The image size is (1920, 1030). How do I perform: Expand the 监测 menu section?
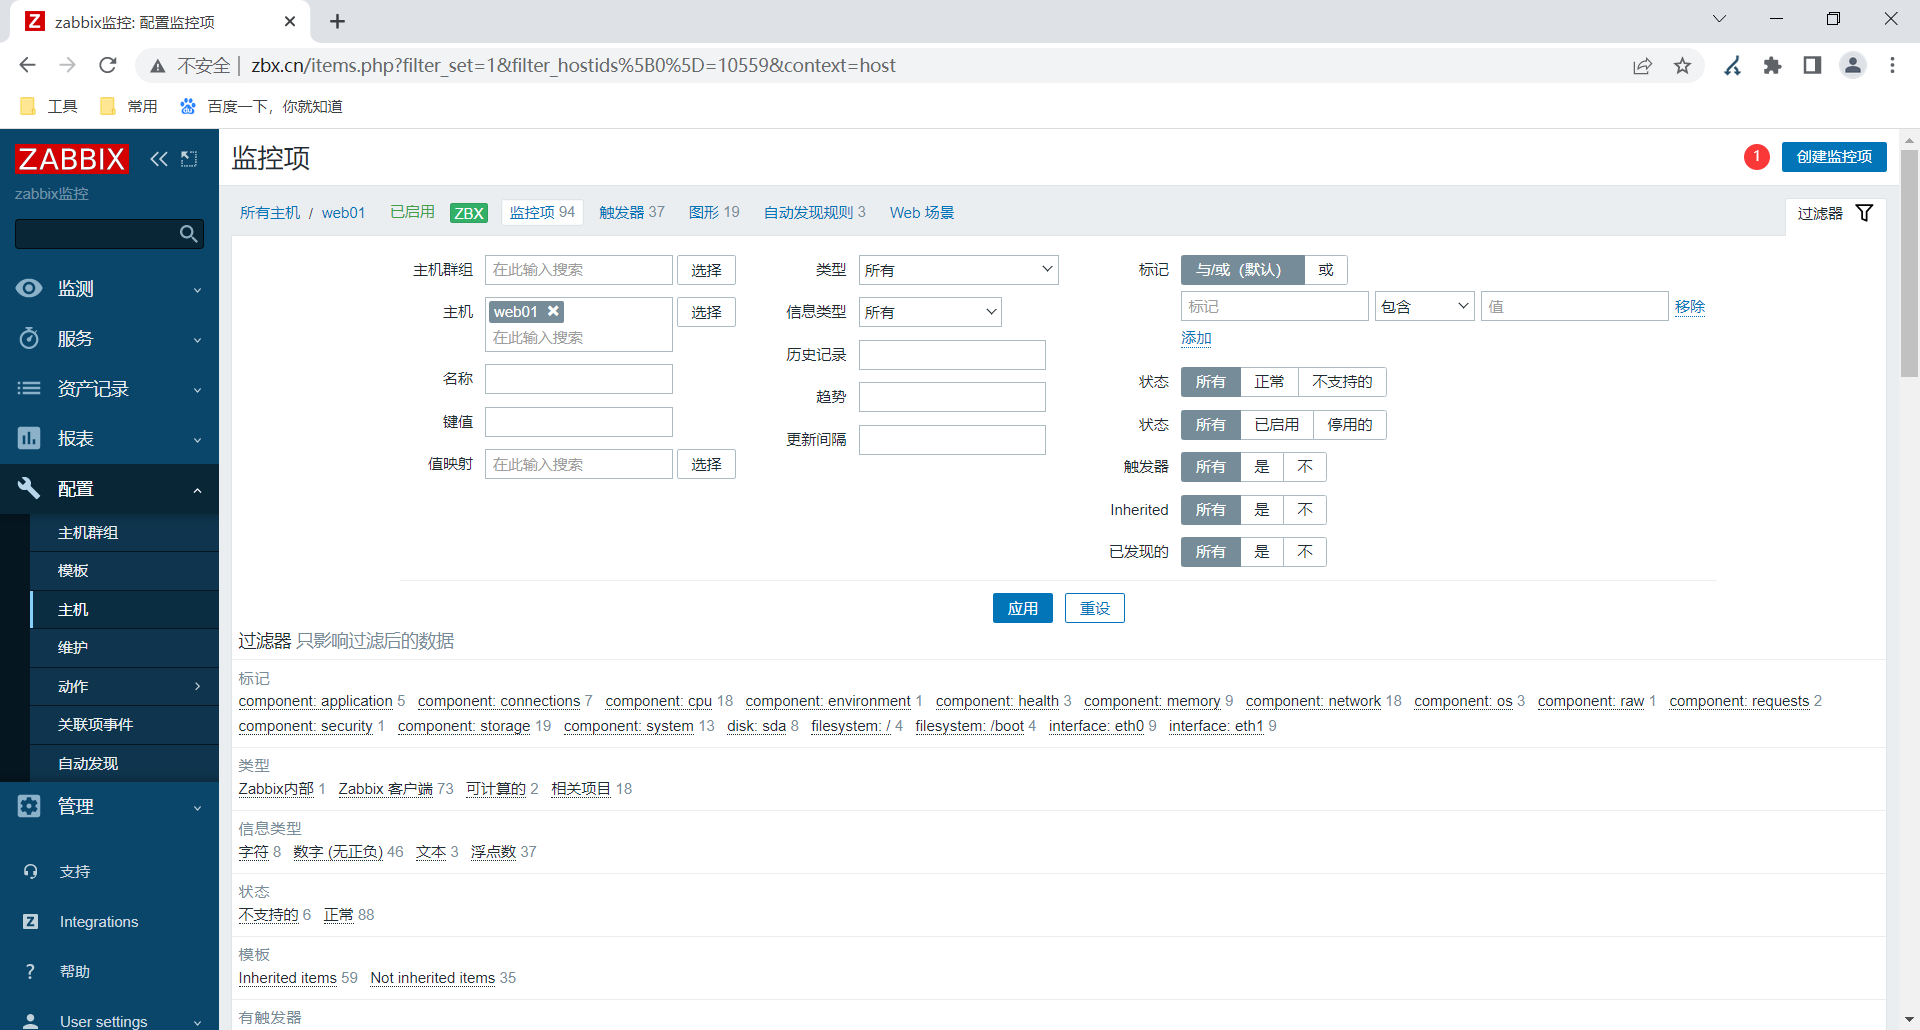coord(197,290)
